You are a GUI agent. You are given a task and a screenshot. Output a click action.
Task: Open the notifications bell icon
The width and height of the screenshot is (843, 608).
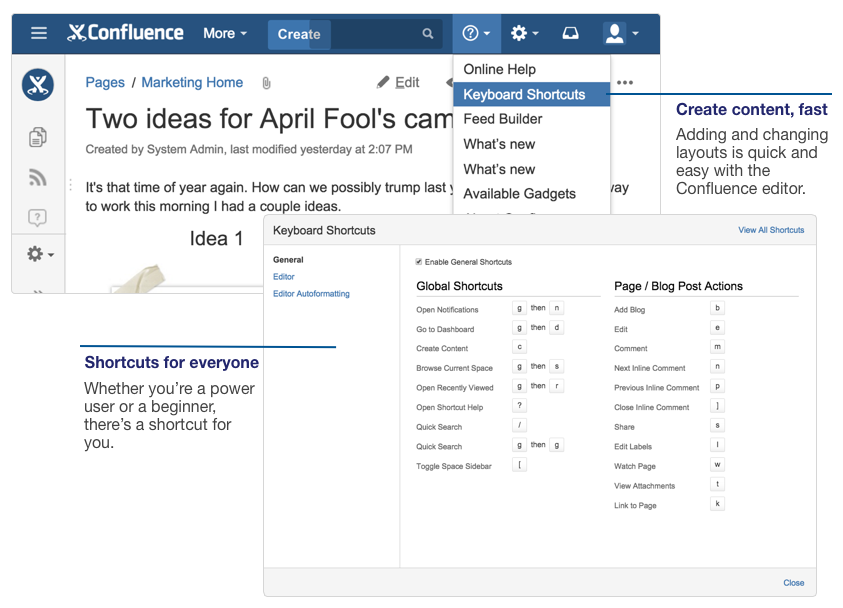click(x=570, y=33)
